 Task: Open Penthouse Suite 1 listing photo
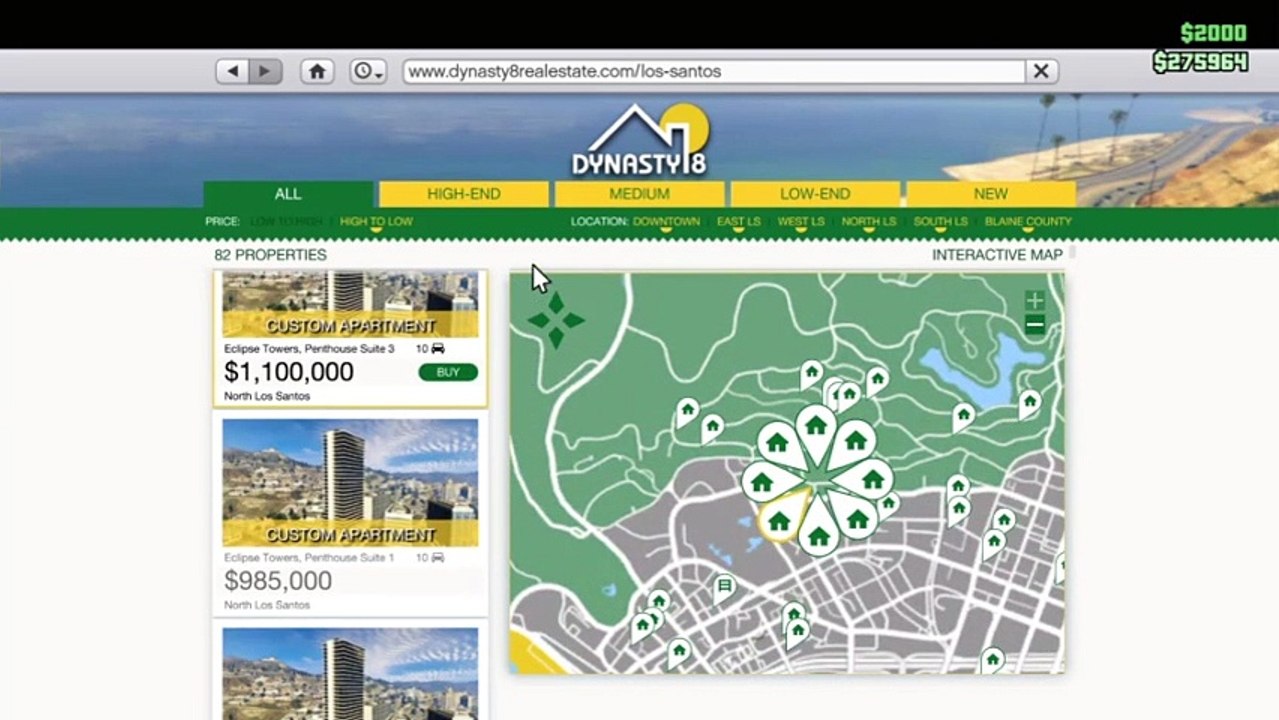pyautogui.click(x=350, y=482)
